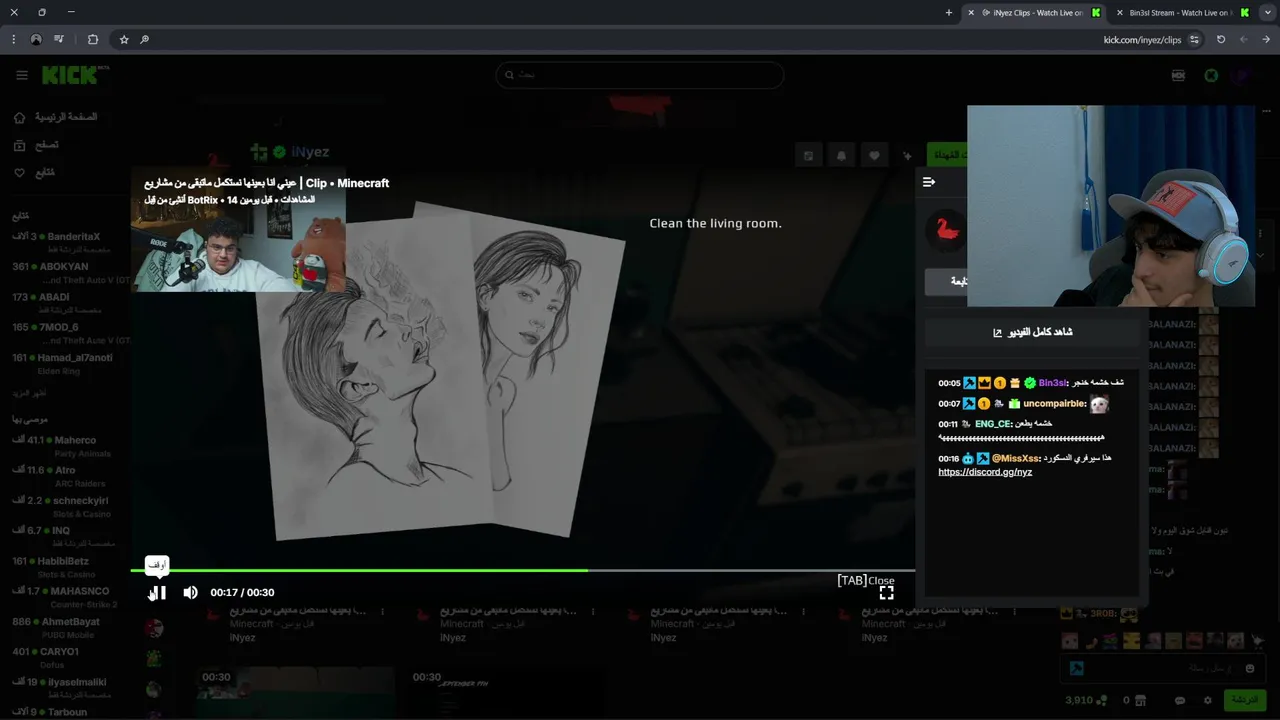Click the green chat send button
This screenshot has height=720, width=1280.
click(x=1245, y=700)
